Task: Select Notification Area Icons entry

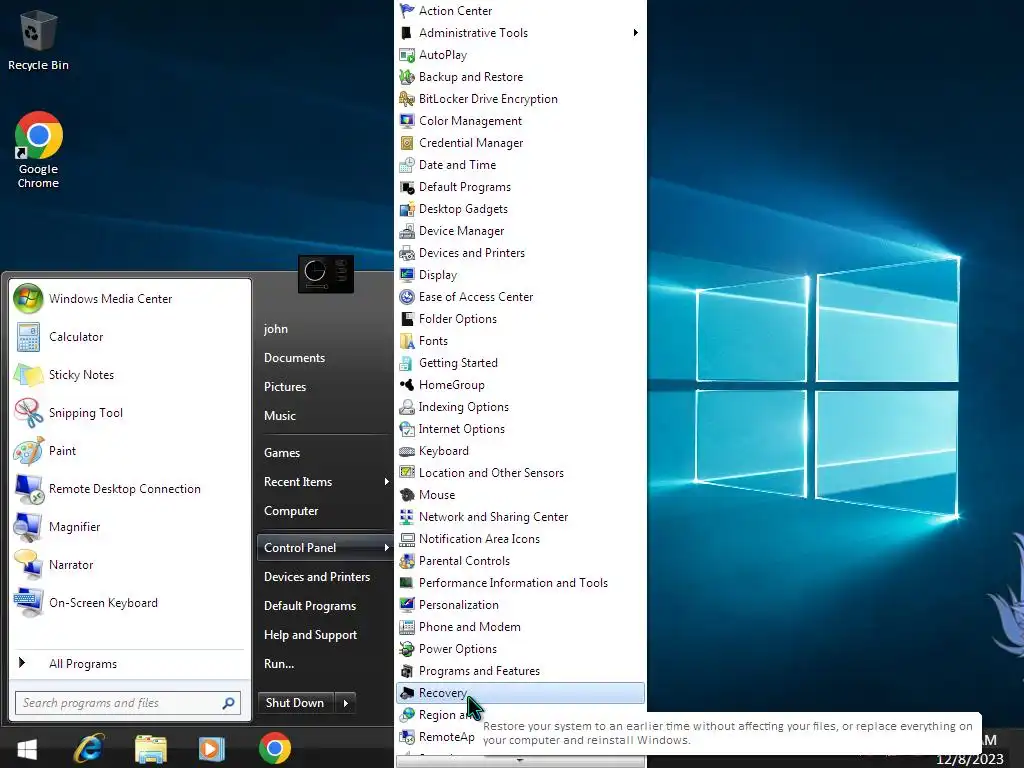Action: [x=520, y=539]
